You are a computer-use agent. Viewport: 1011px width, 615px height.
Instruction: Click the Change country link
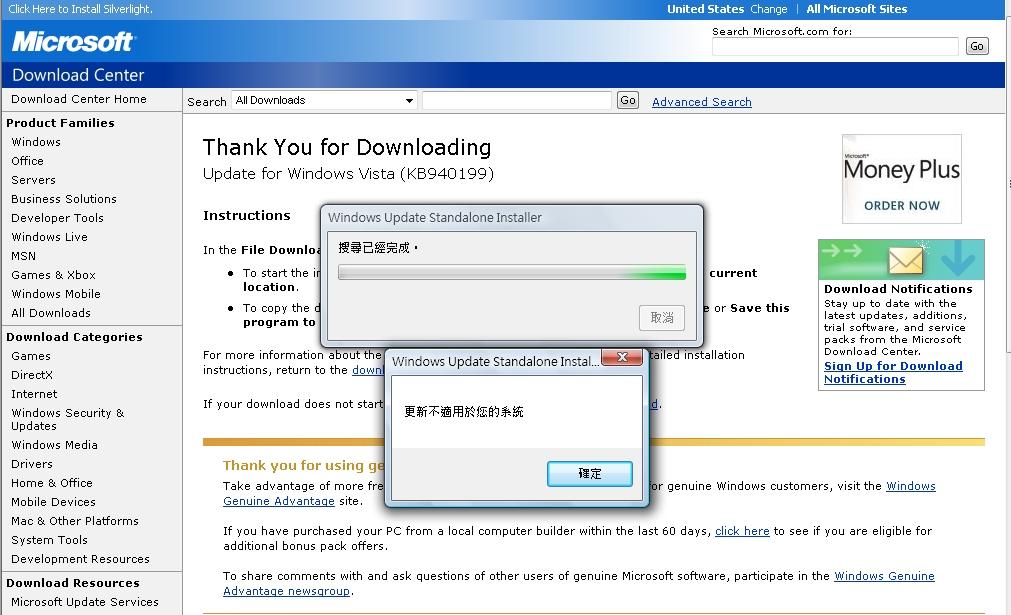point(769,9)
